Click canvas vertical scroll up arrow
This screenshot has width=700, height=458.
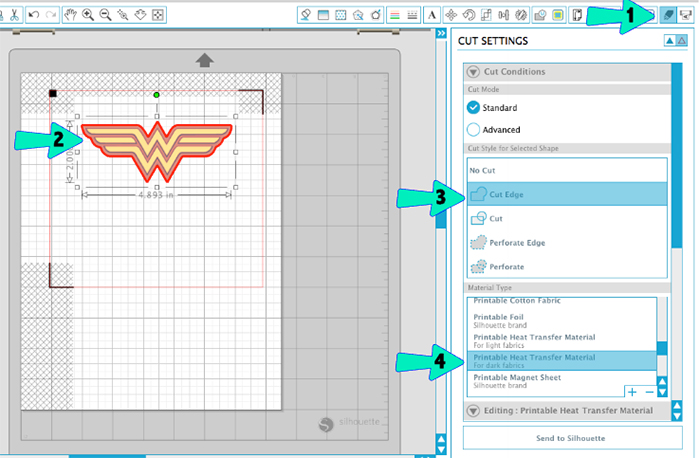(441, 439)
